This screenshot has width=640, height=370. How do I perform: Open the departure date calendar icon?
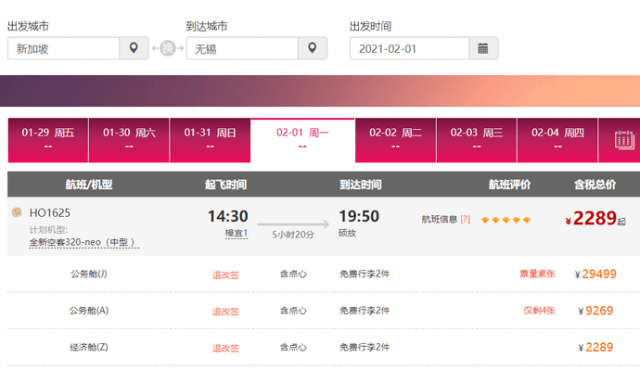point(483,48)
